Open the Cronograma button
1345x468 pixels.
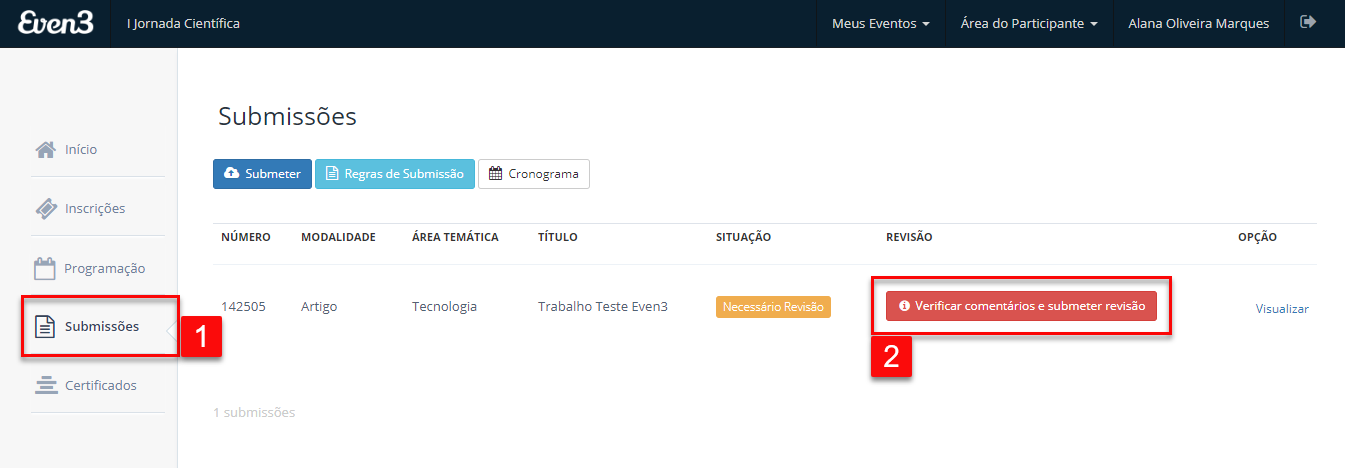point(534,174)
